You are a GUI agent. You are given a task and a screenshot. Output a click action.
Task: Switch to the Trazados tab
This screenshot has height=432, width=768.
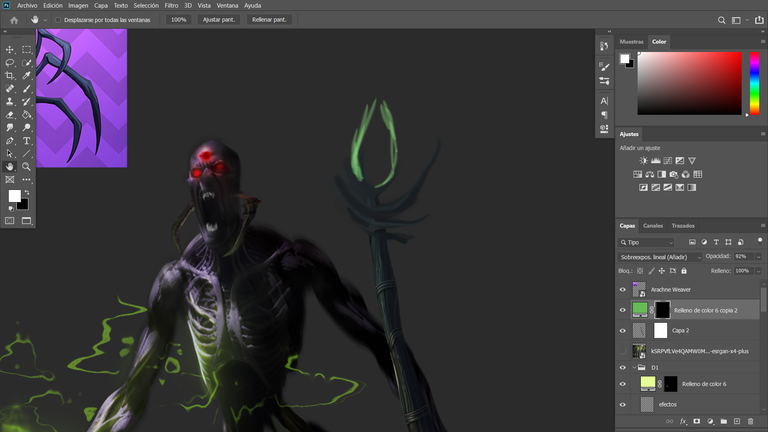(x=683, y=226)
